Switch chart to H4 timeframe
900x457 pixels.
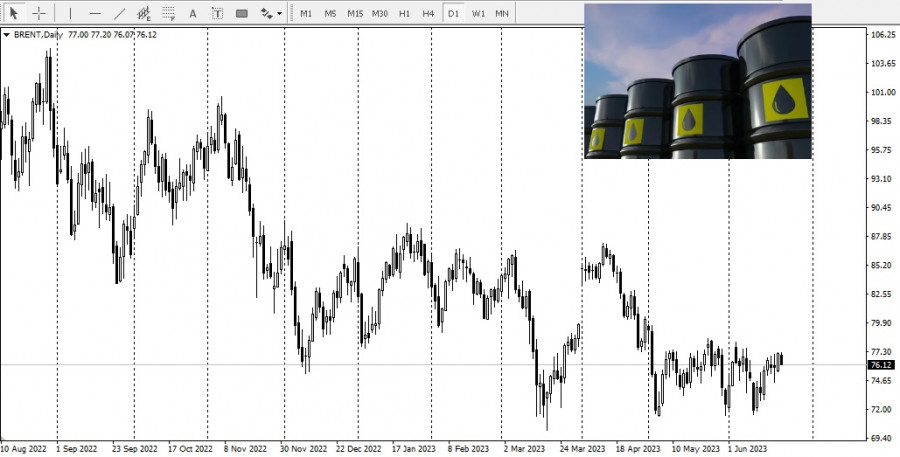click(x=428, y=13)
